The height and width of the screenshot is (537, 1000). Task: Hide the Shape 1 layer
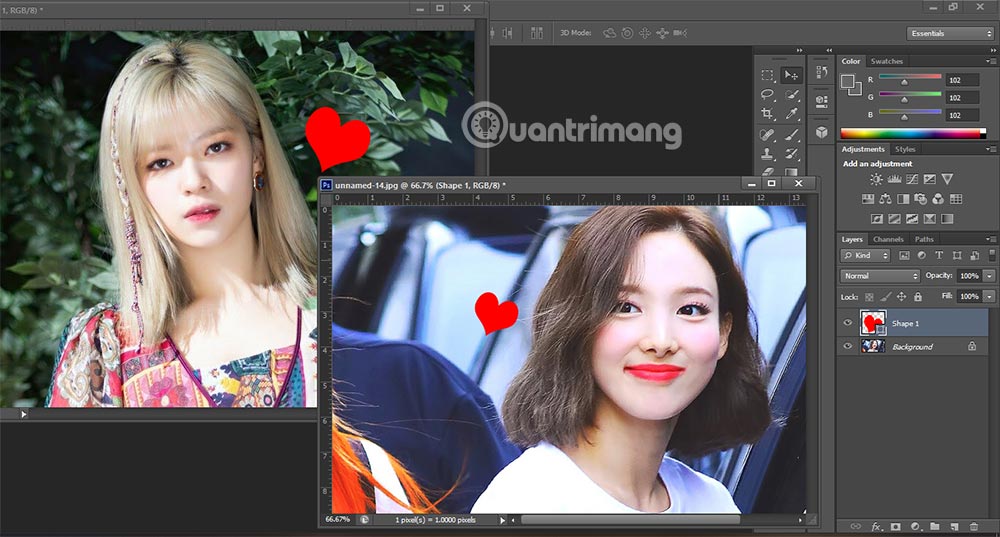[x=848, y=323]
